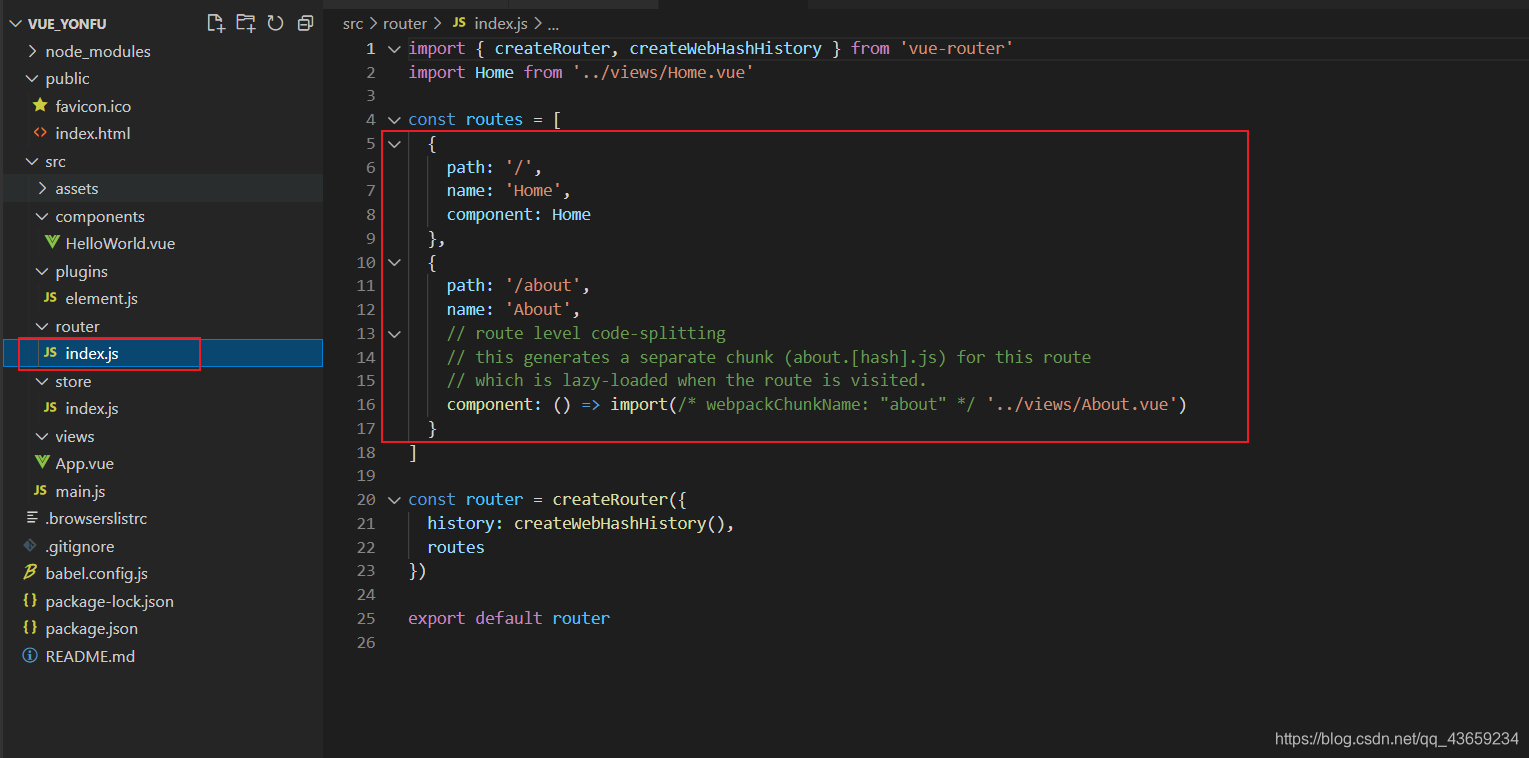
Task: Fold the Home route object at line 5
Action: tap(394, 143)
